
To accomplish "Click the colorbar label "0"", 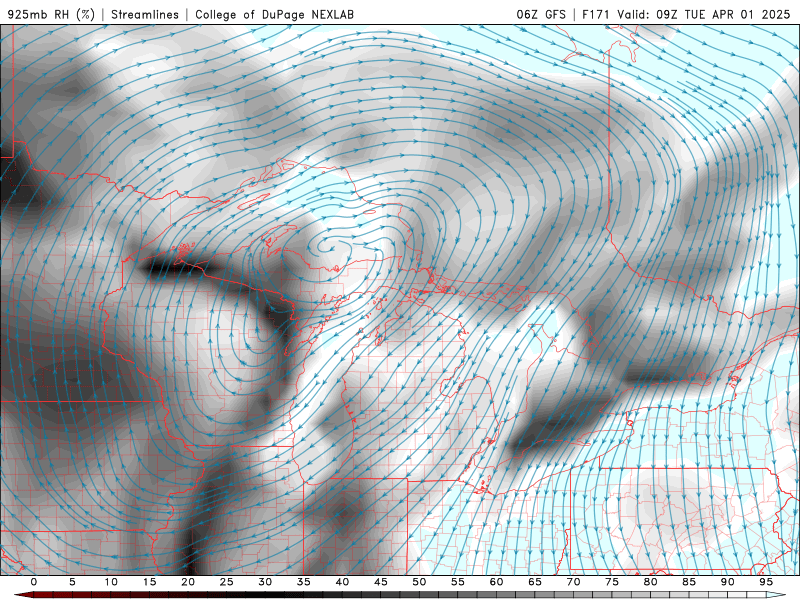I will click(34, 582).
